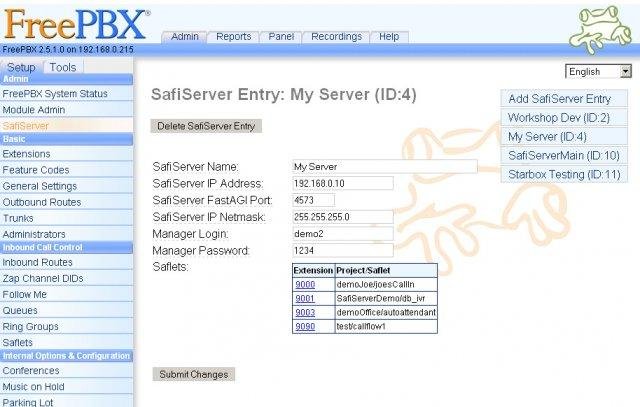The image size is (640, 407).
Task: Open General Settings
Action: tap(67, 186)
